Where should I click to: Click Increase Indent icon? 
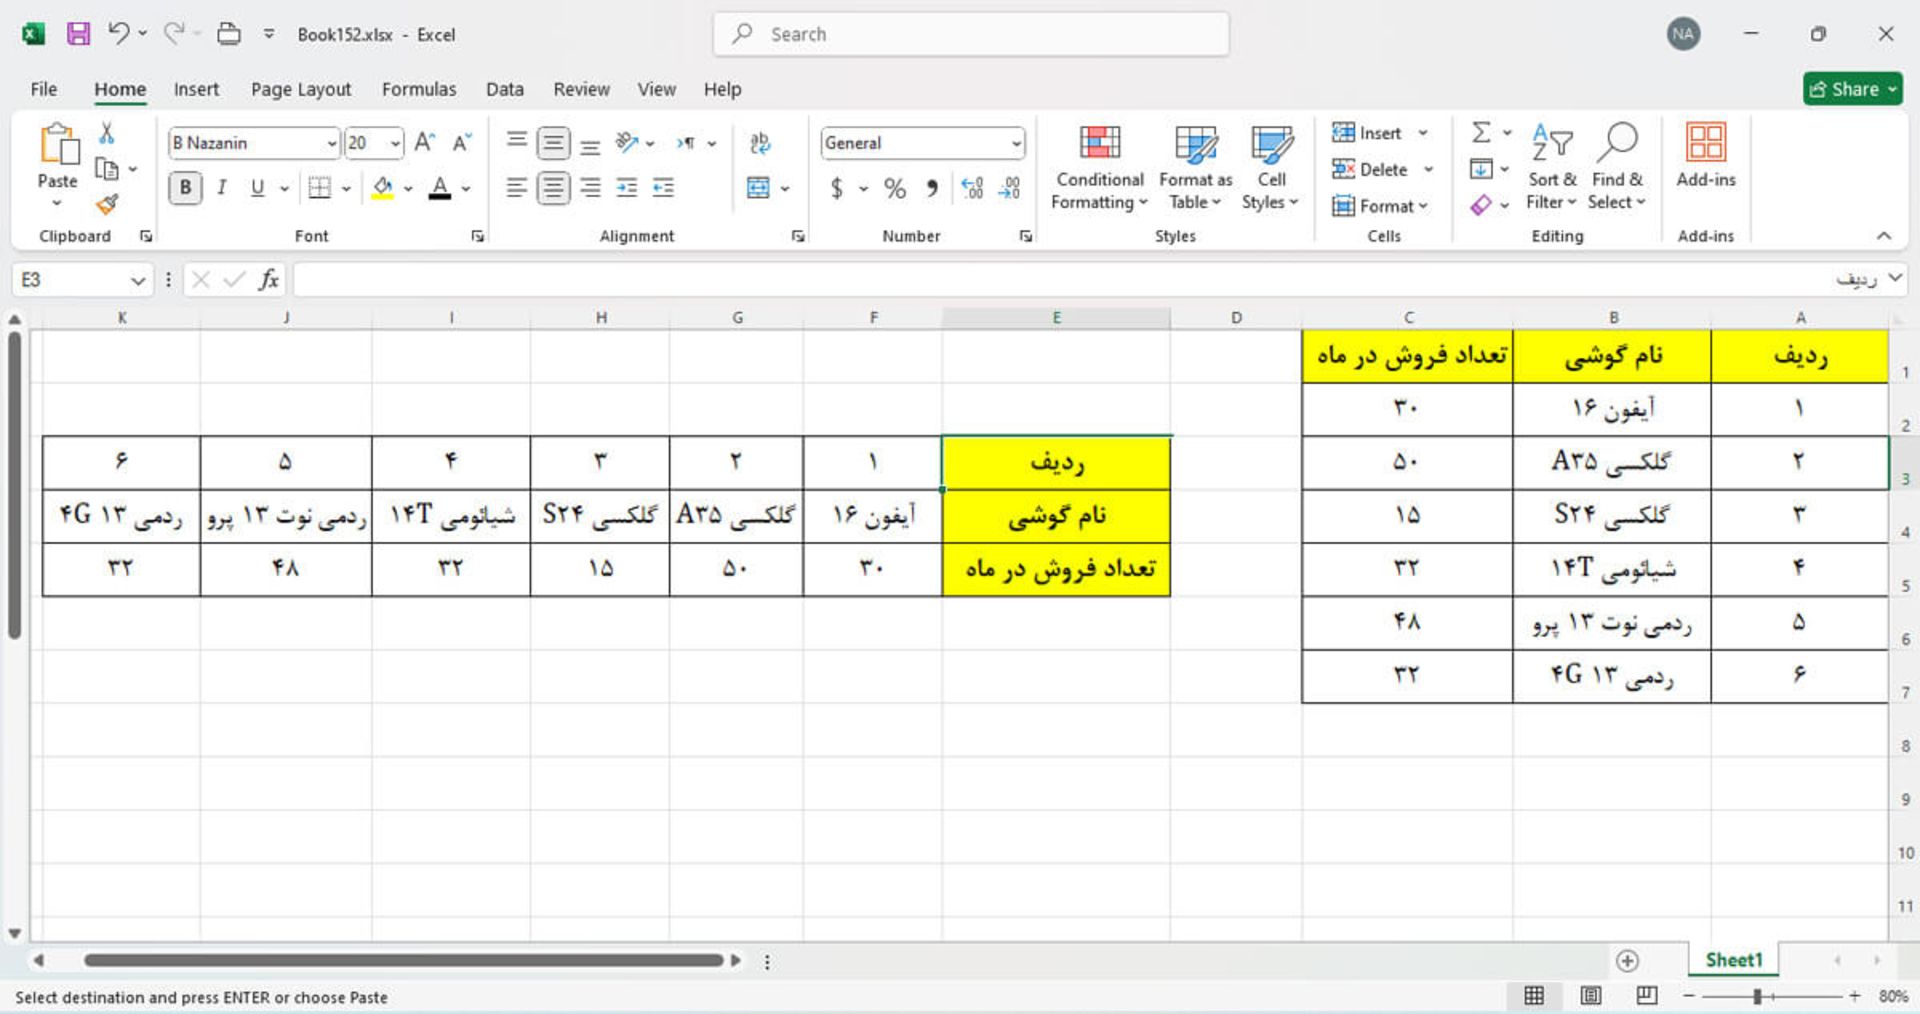point(663,188)
